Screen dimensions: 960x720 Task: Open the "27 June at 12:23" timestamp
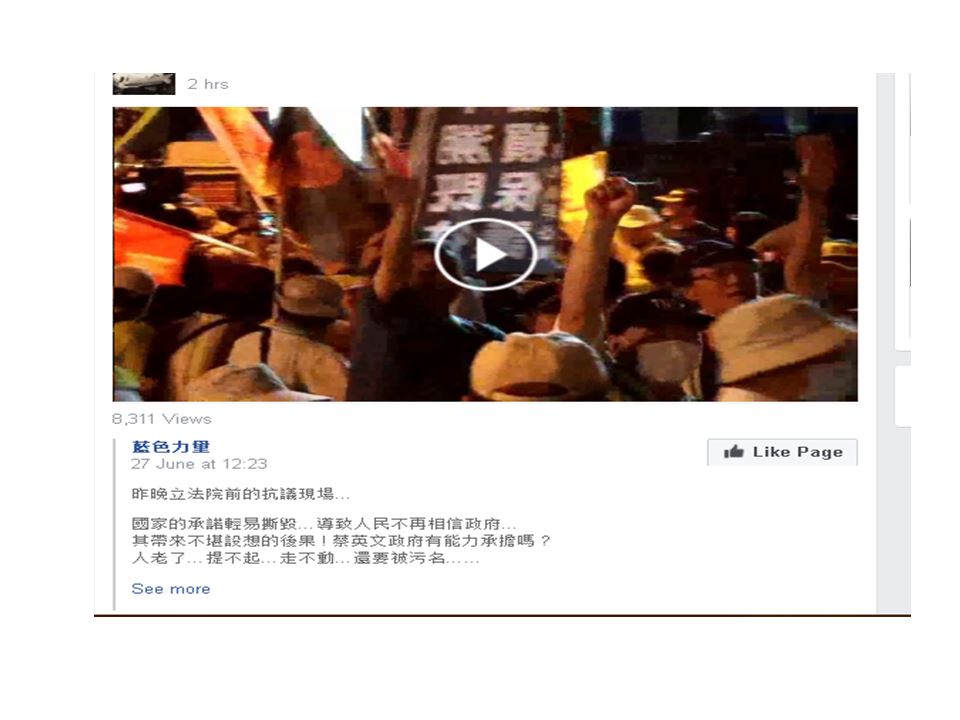point(199,464)
